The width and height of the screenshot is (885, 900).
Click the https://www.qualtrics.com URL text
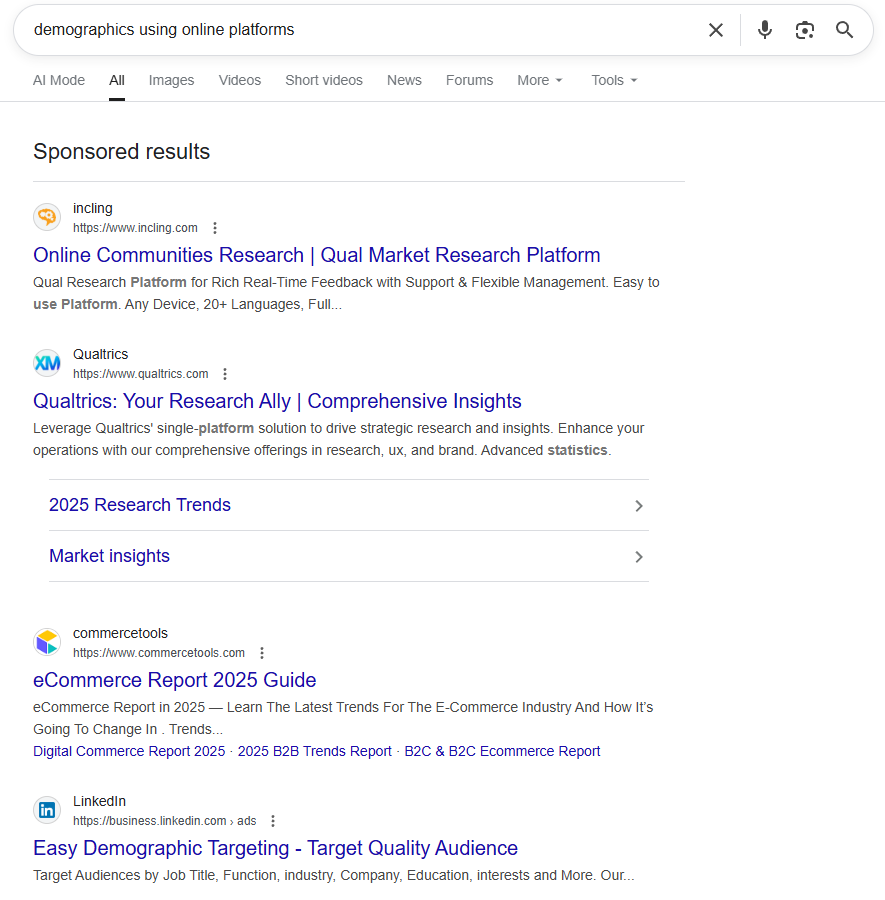[141, 374]
